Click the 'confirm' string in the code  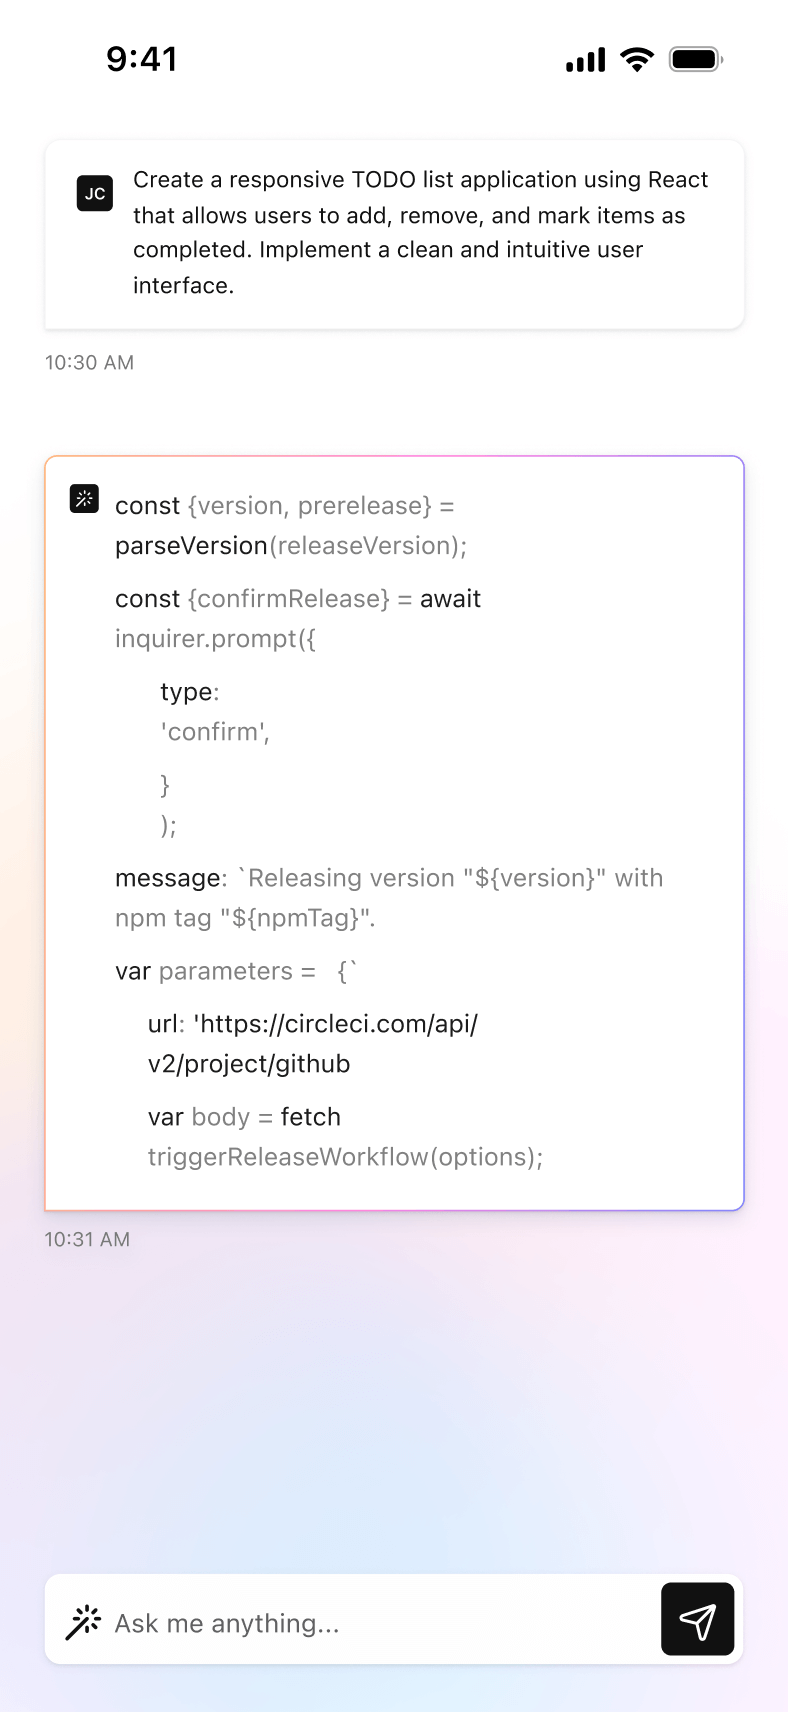click(215, 732)
